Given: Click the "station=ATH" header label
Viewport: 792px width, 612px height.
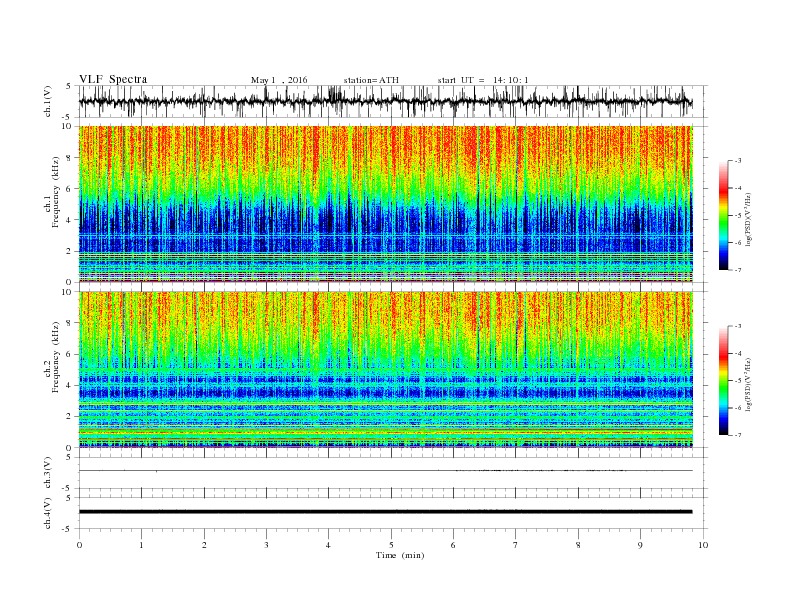Looking at the screenshot, I should [x=371, y=80].
